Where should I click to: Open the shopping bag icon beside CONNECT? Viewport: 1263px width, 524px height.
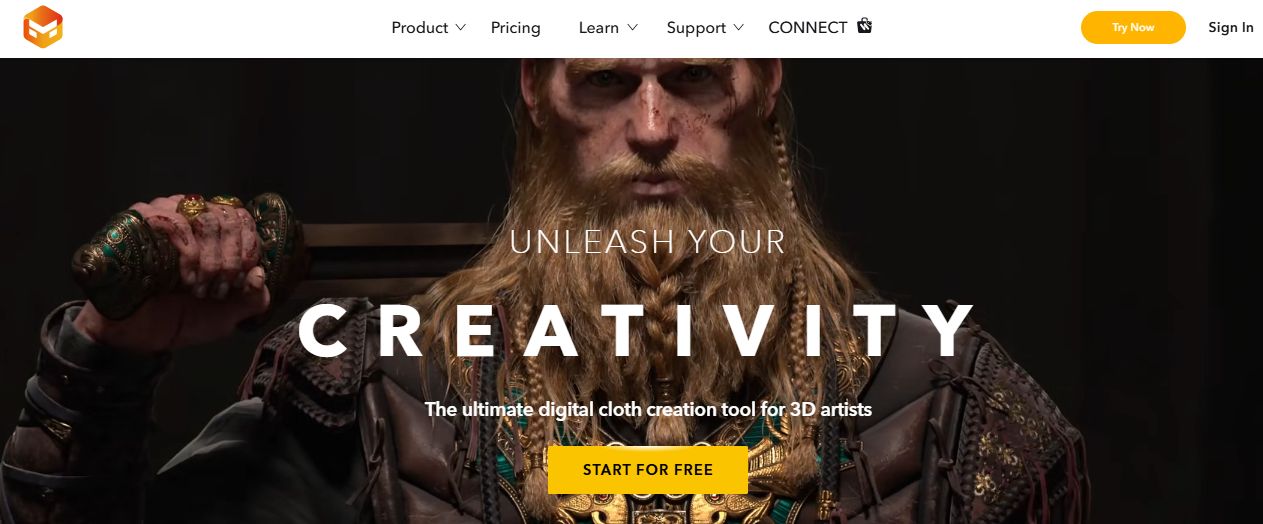point(865,26)
